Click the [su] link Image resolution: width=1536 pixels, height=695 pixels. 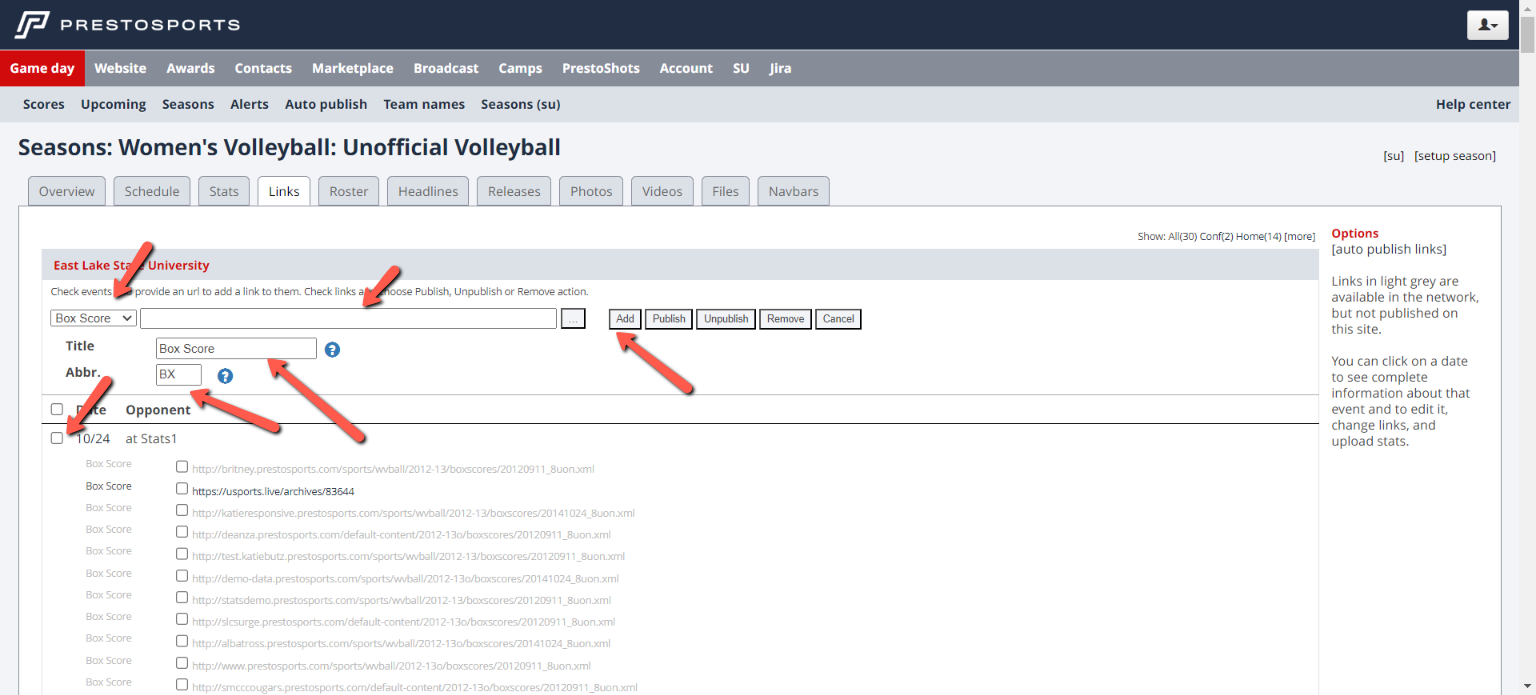pos(1393,156)
